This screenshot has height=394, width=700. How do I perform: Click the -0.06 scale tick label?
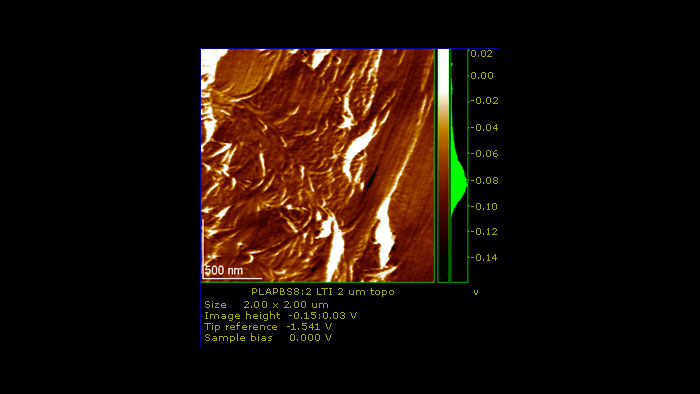point(483,153)
